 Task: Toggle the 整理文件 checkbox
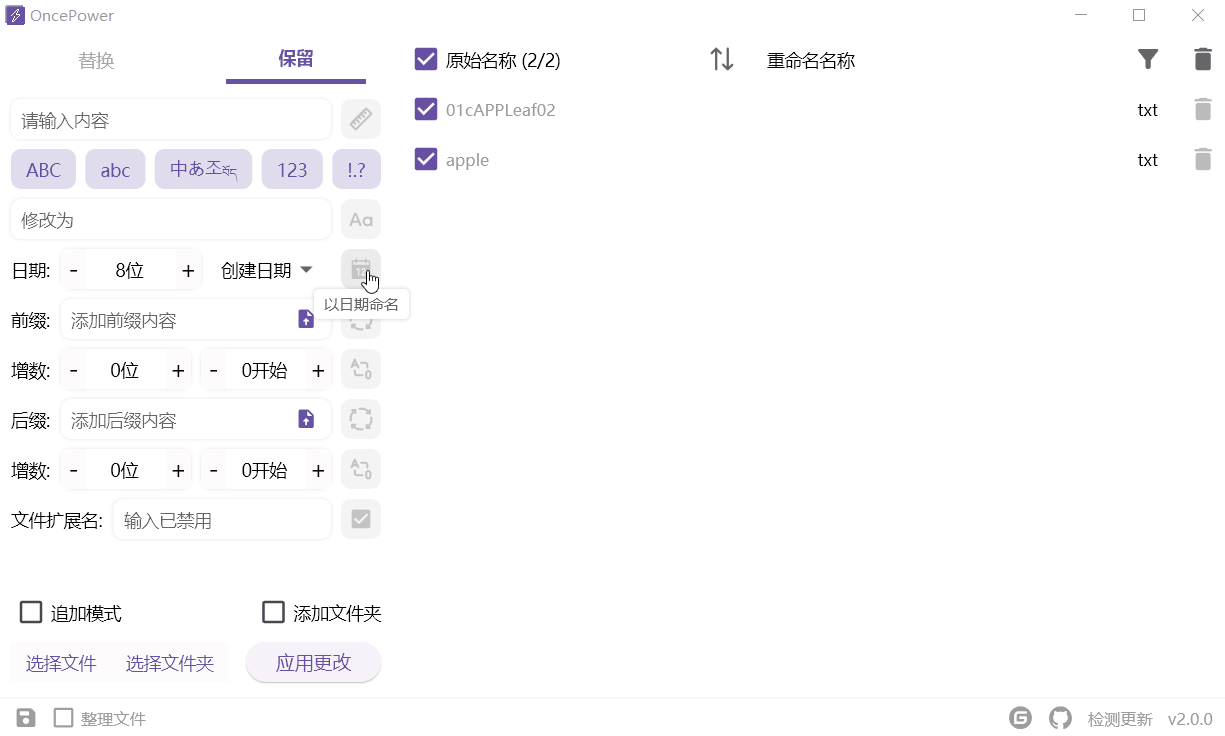point(63,717)
